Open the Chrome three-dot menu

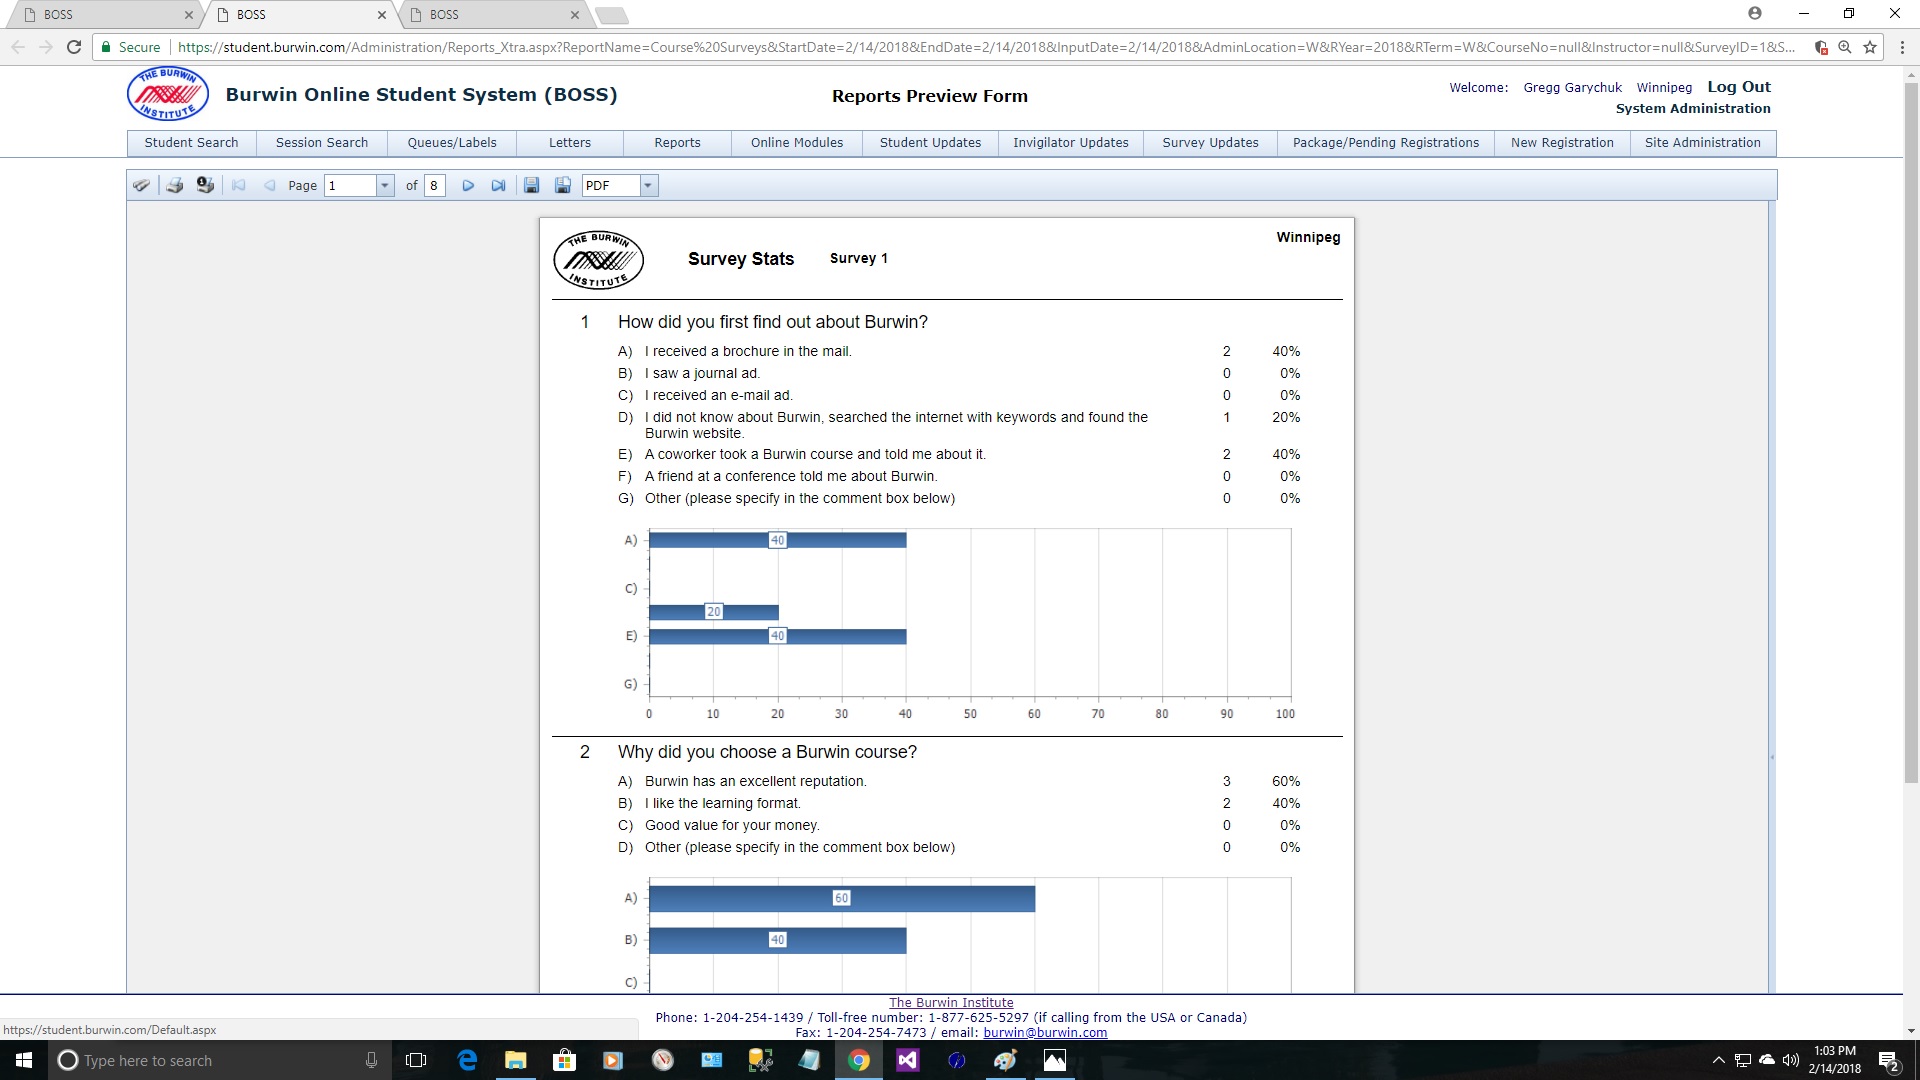click(1902, 47)
